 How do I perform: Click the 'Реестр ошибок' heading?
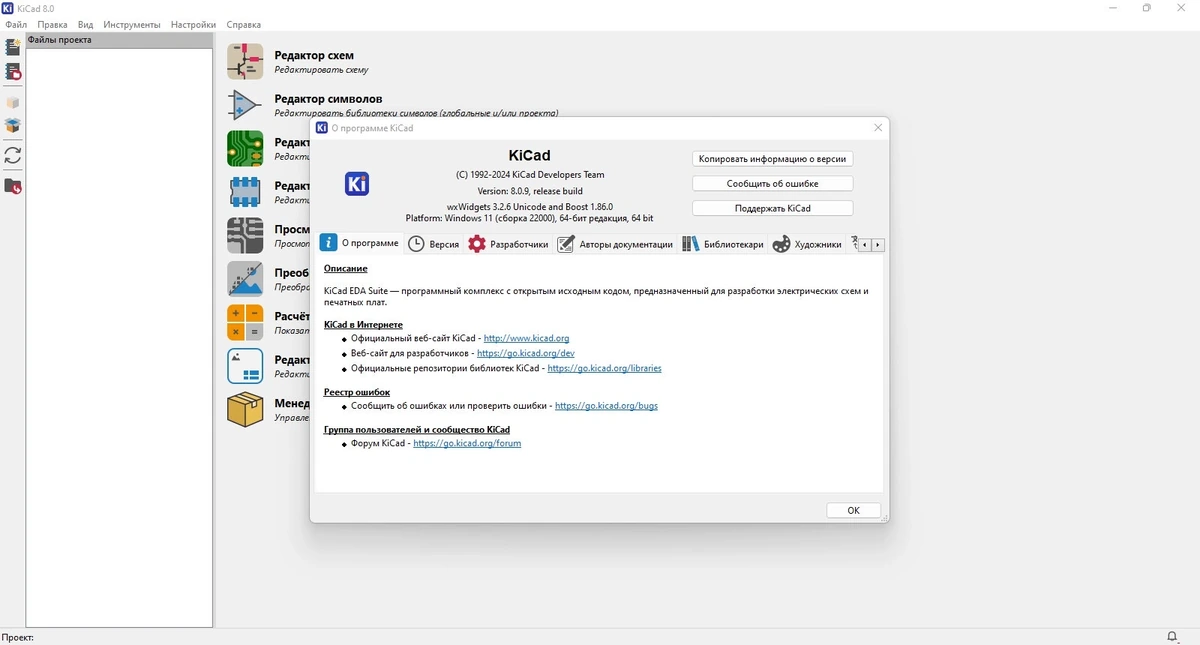pos(357,392)
